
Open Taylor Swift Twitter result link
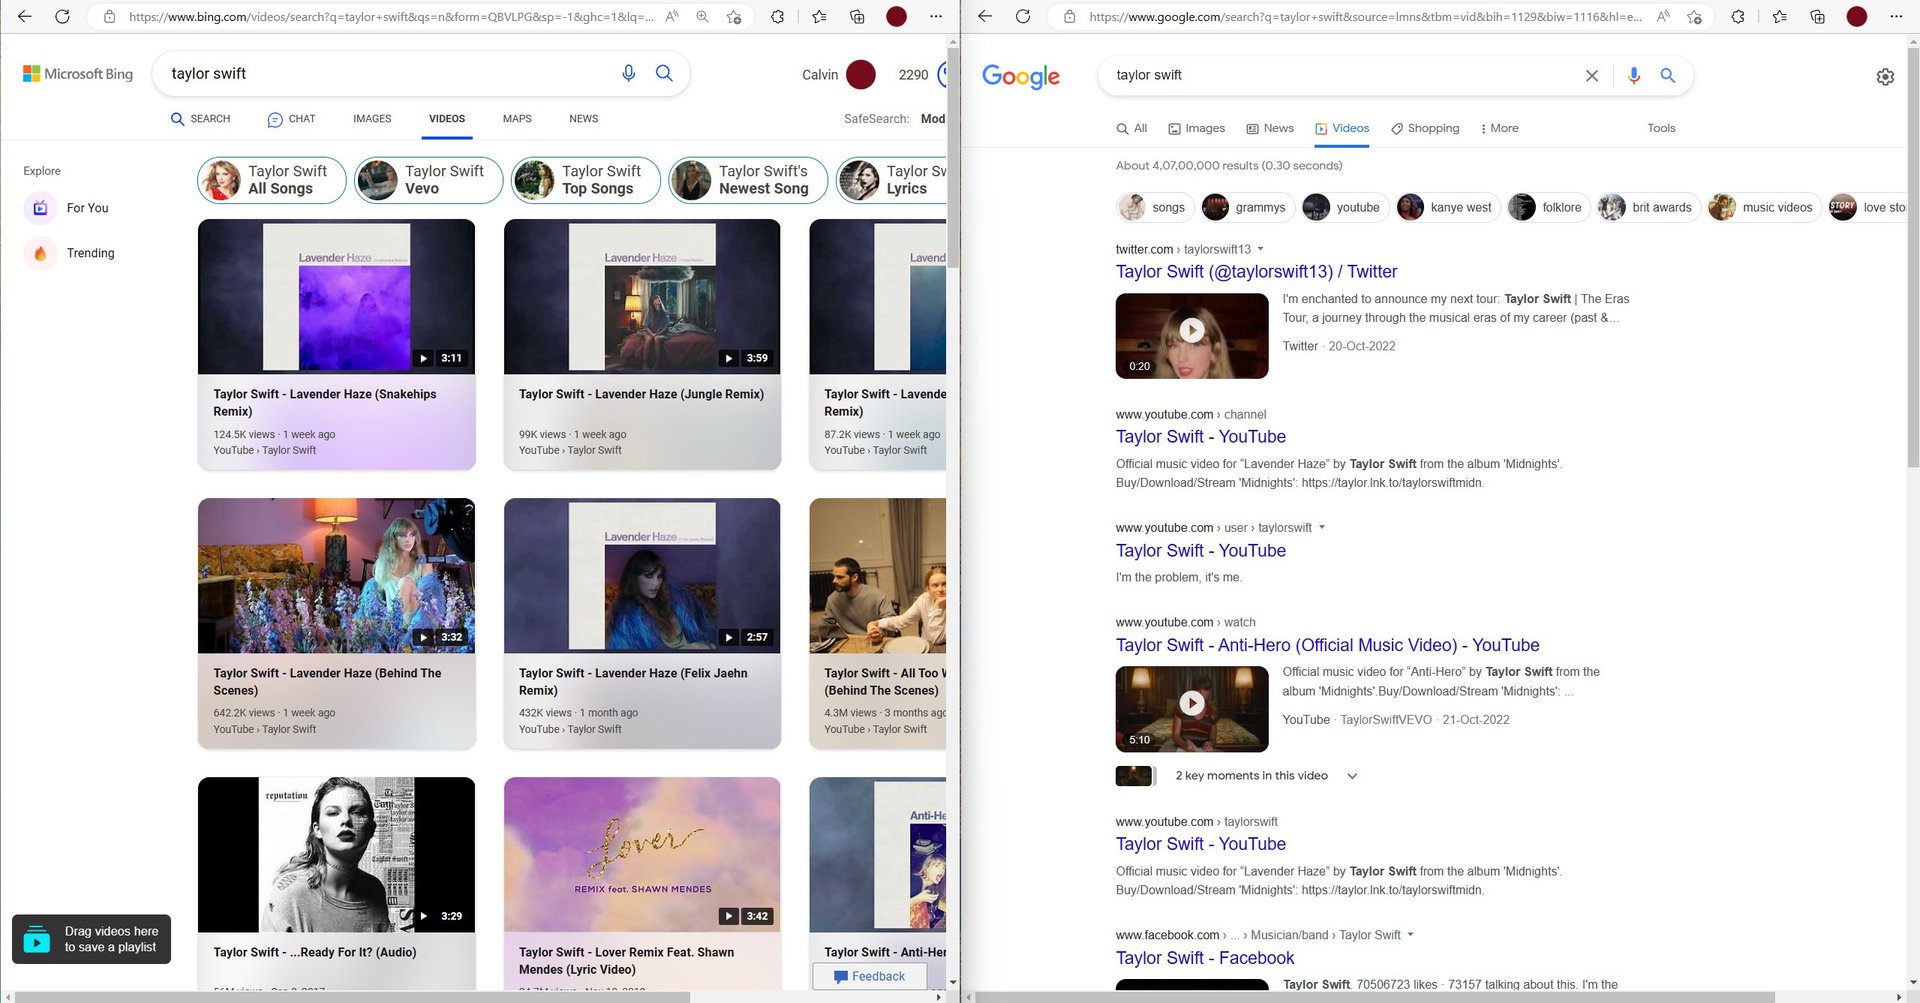[x=1256, y=272]
